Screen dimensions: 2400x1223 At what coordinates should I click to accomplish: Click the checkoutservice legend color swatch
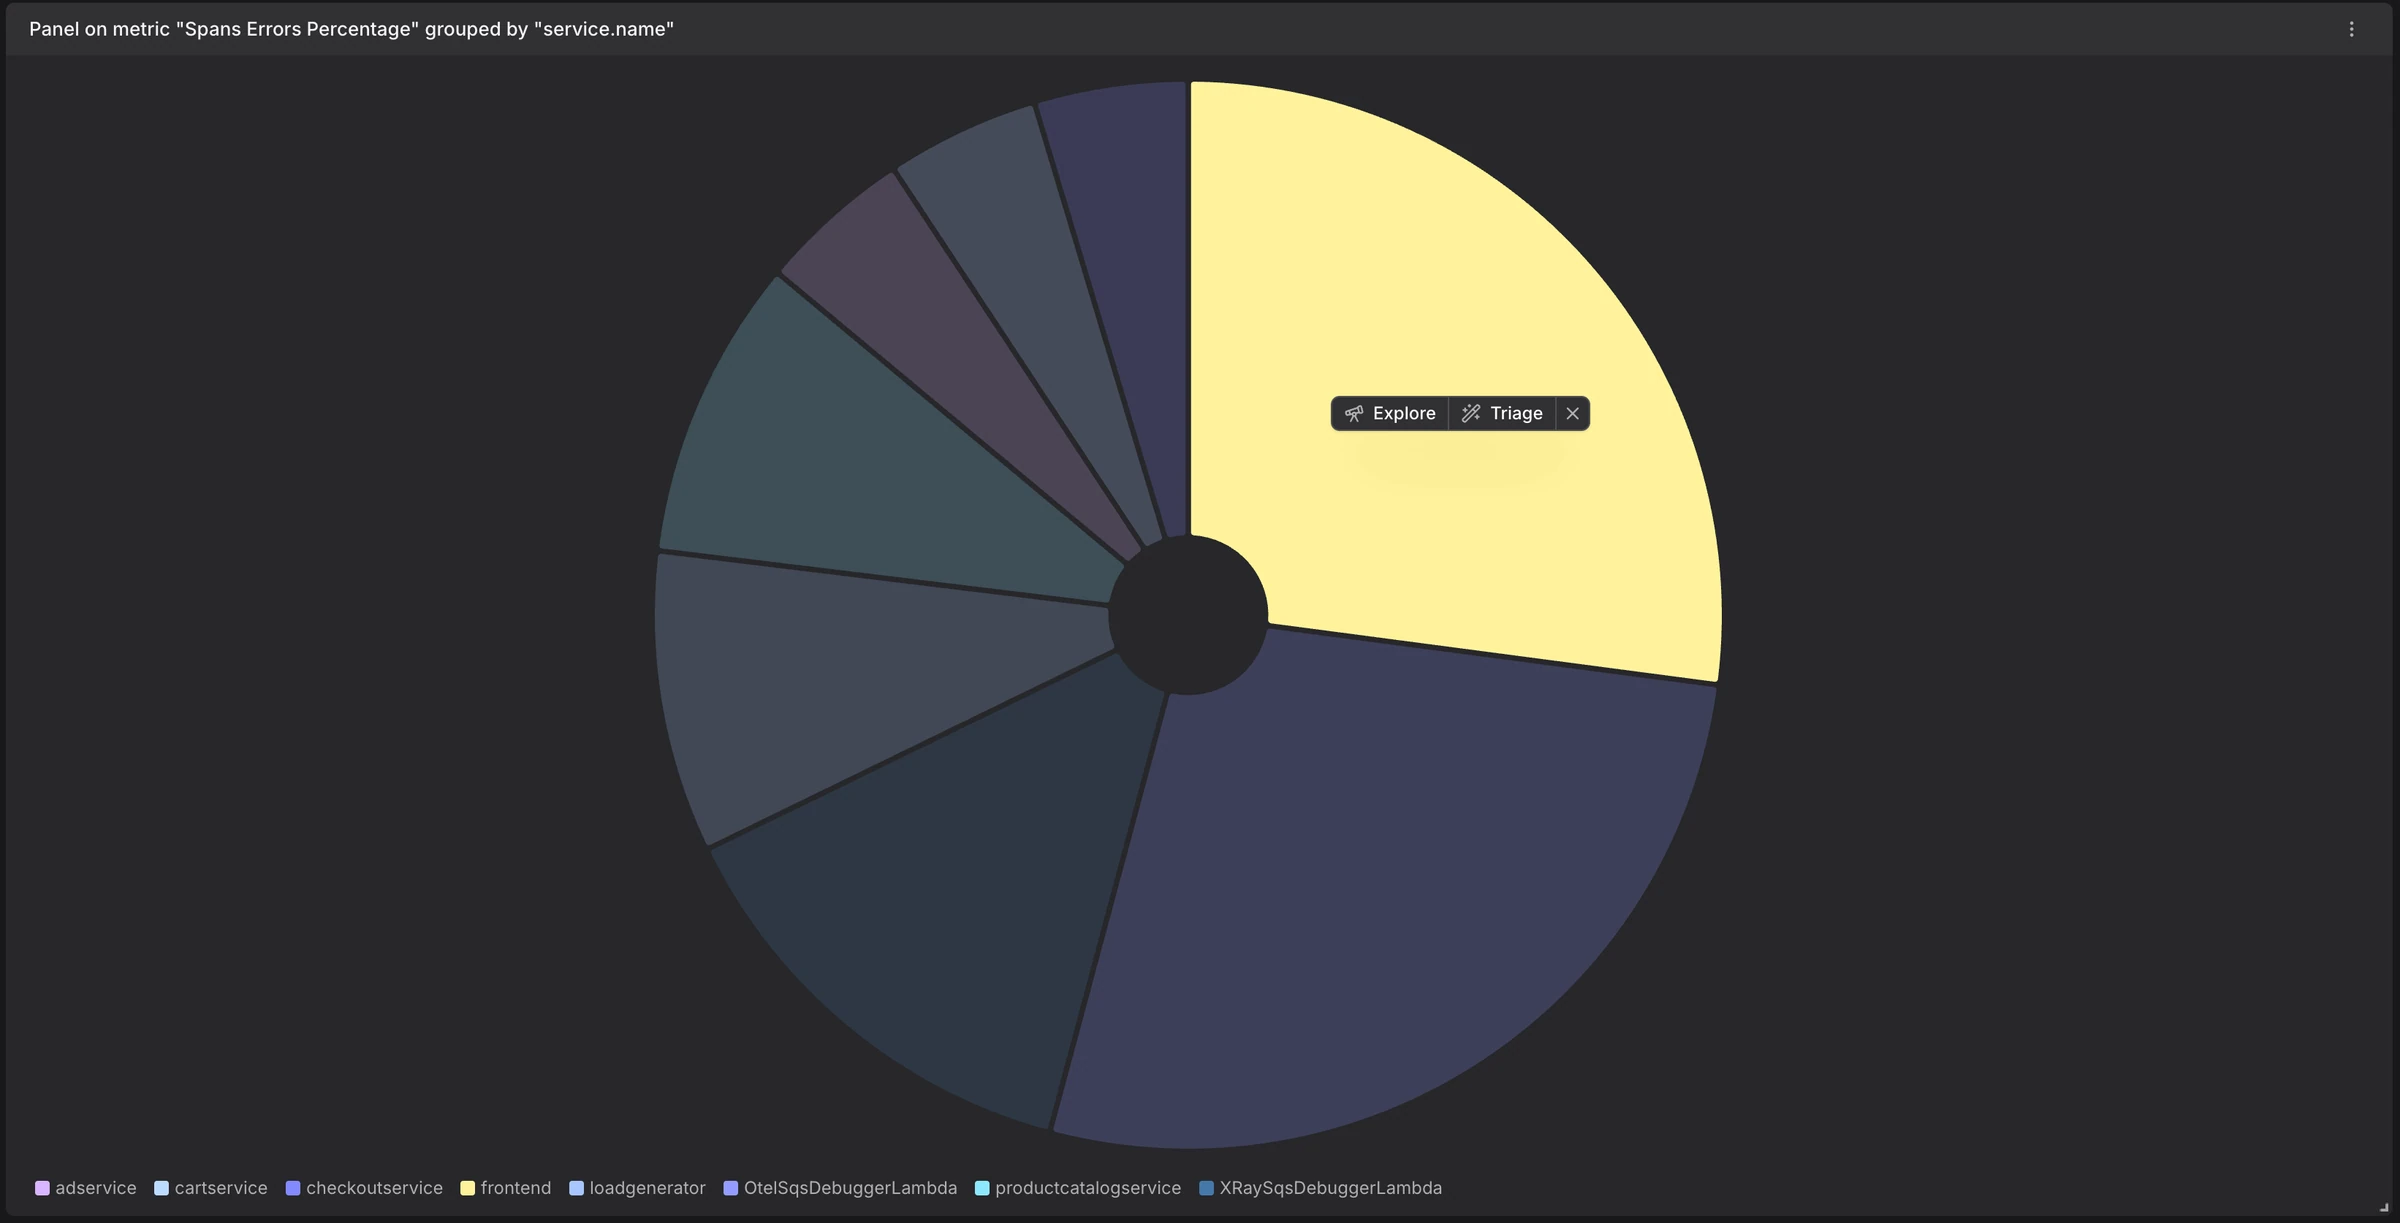click(x=293, y=1188)
